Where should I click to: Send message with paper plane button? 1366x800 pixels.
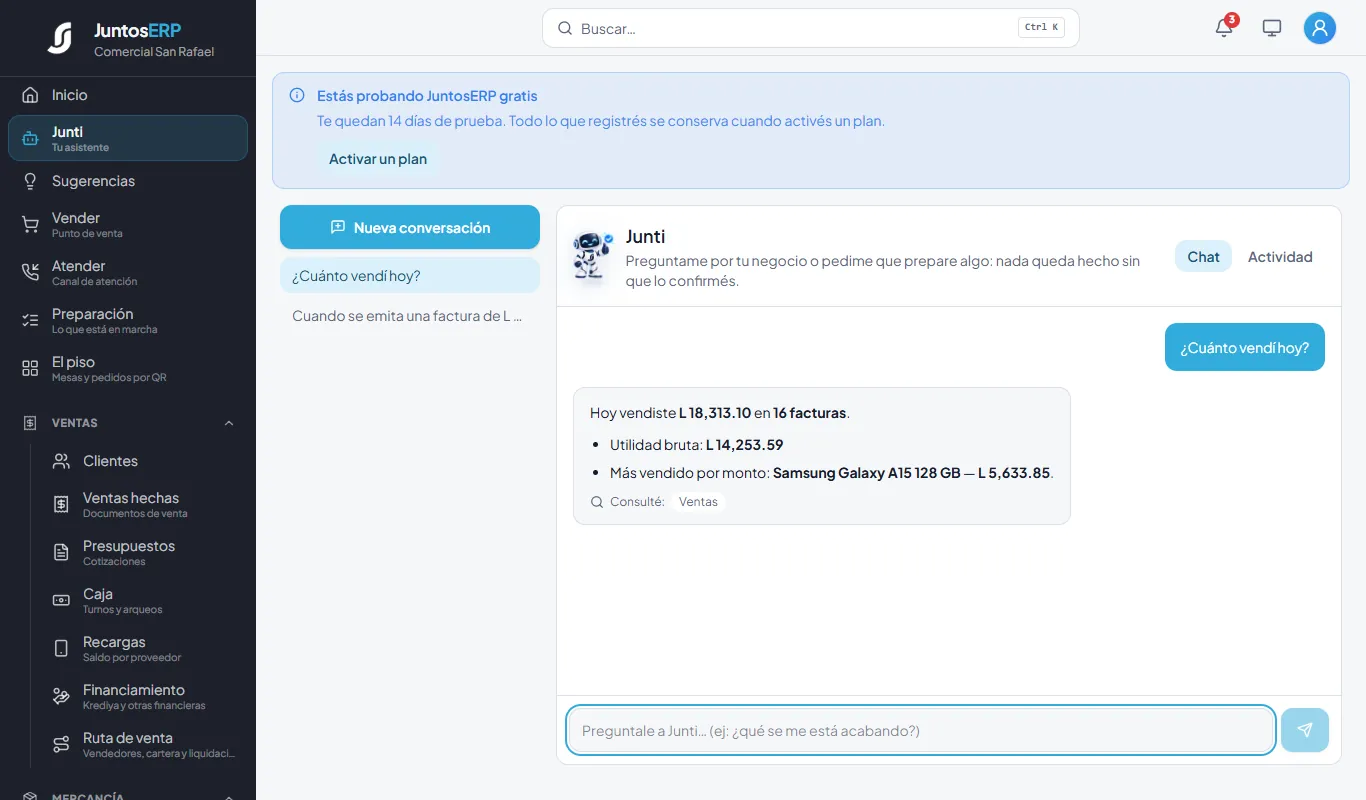[x=1305, y=730]
